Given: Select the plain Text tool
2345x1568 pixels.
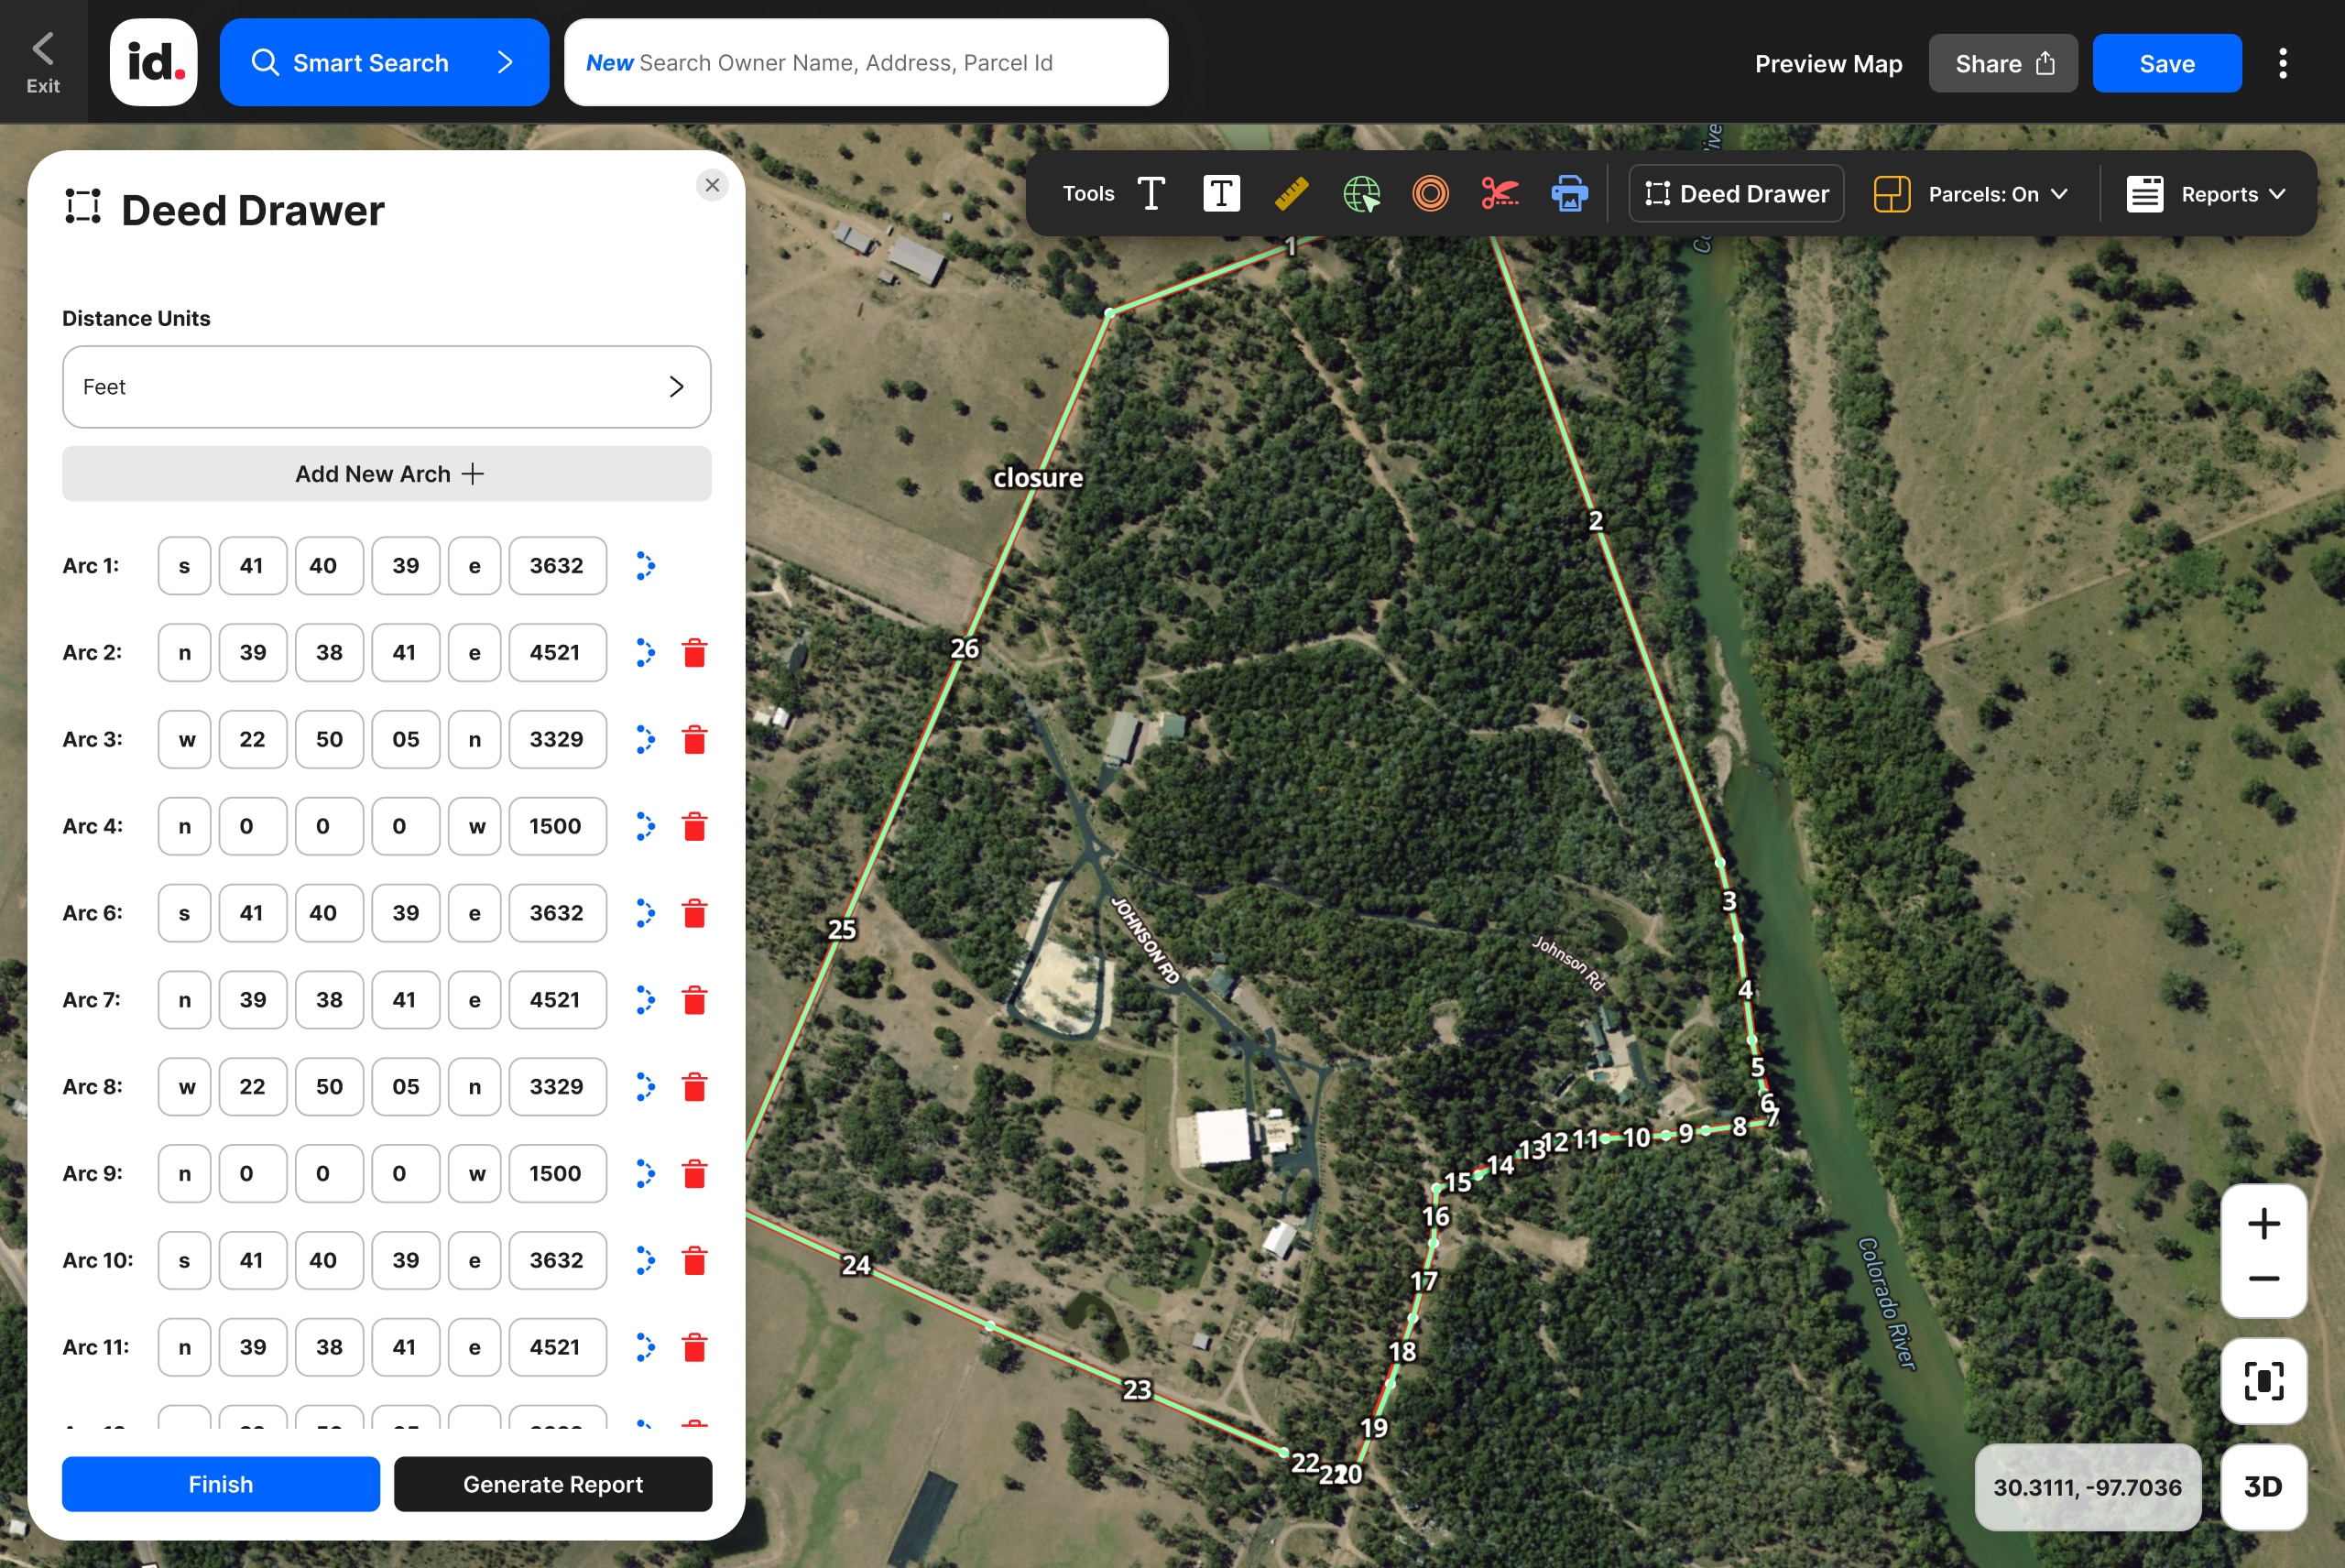Looking at the screenshot, I should (x=1151, y=193).
